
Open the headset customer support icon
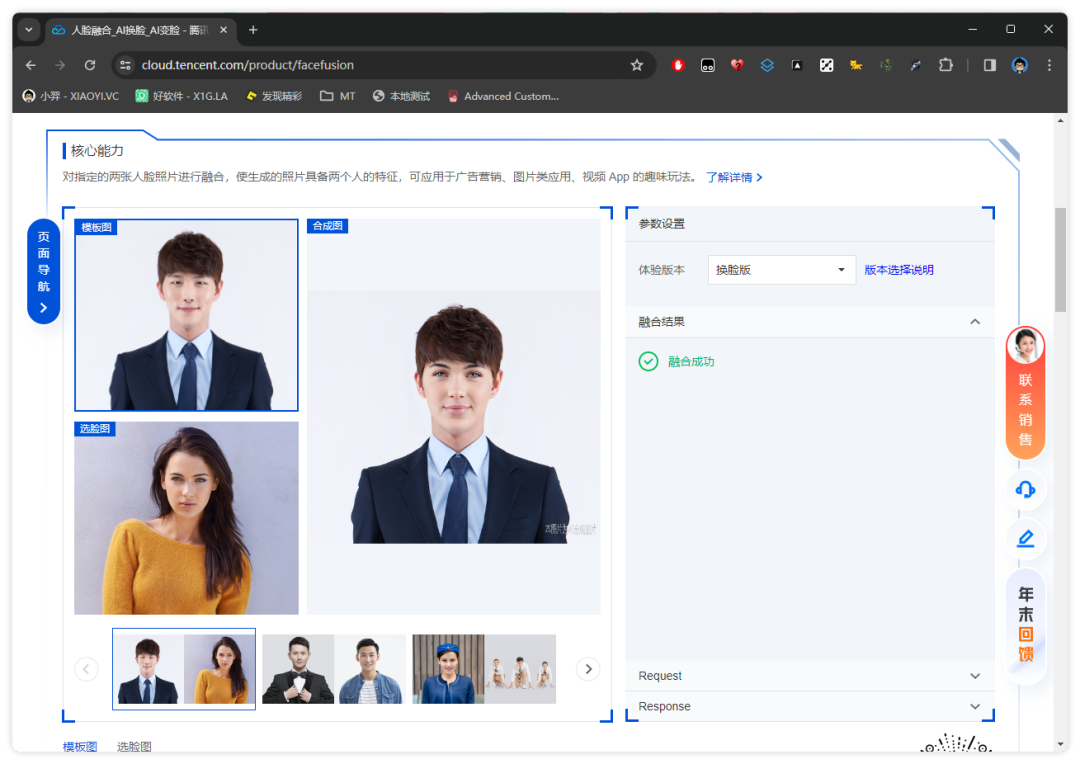(x=1026, y=490)
